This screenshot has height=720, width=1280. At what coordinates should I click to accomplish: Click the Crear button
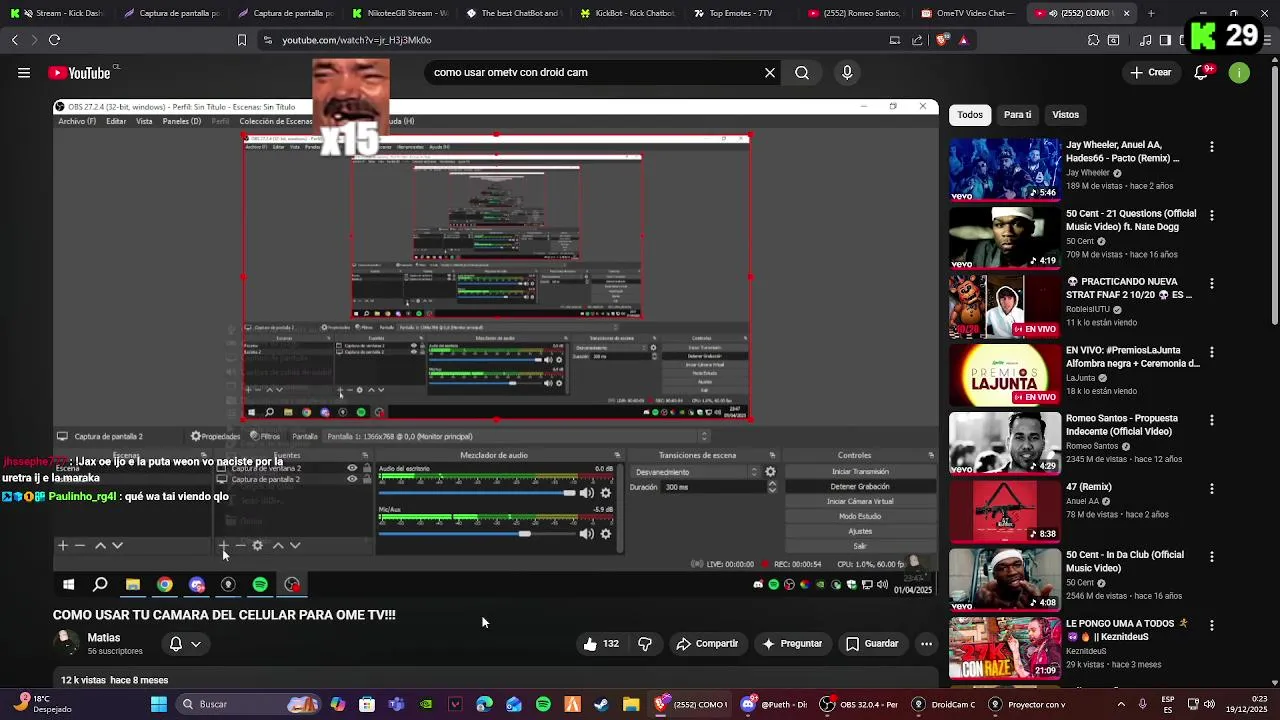[1151, 73]
